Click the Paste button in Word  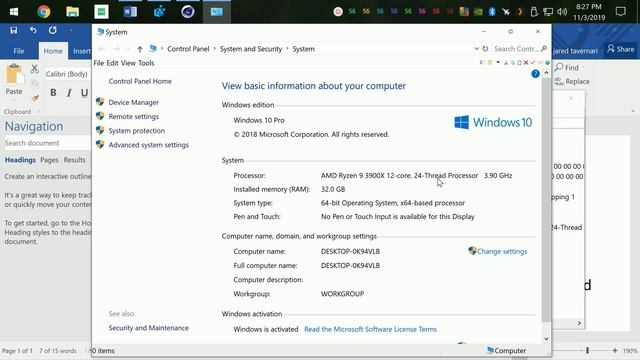[14, 80]
